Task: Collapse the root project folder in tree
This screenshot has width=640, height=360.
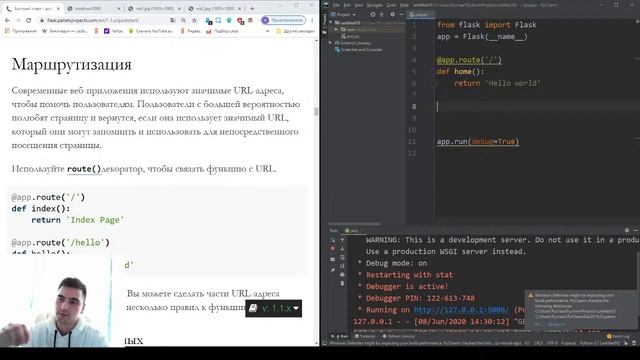Action: [x=331, y=23]
